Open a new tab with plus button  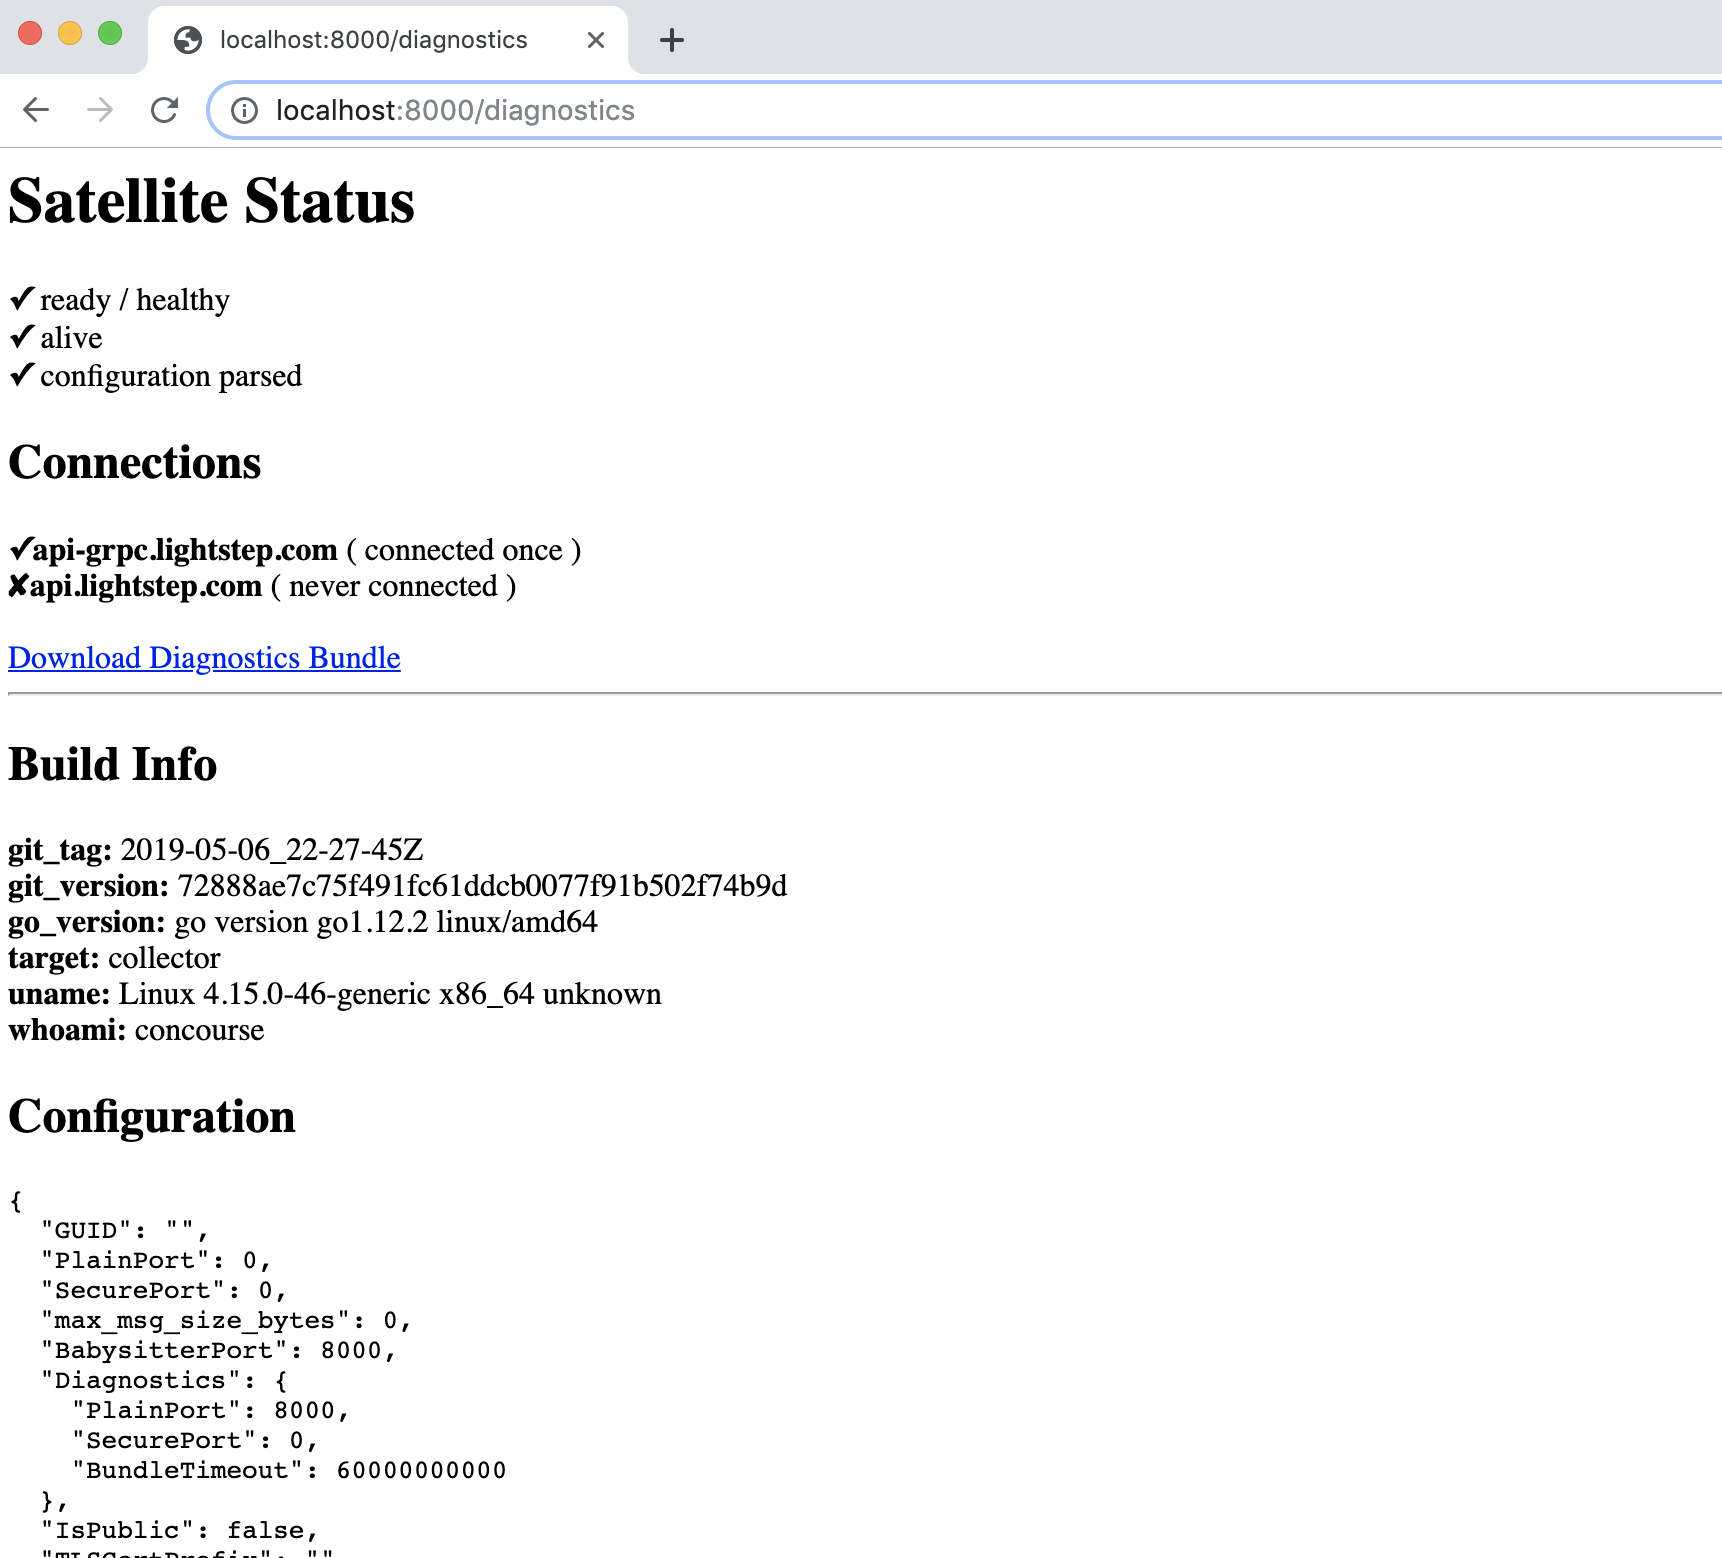pyautogui.click(x=672, y=40)
